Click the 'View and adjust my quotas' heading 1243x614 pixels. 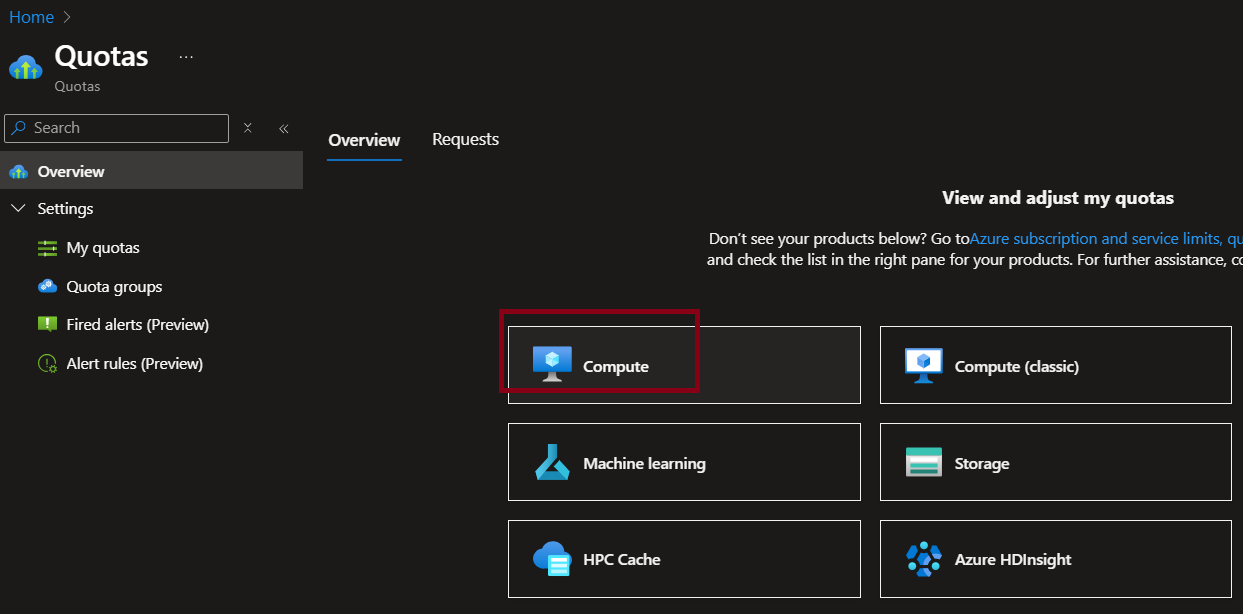pyautogui.click(x=1058, y=198)
